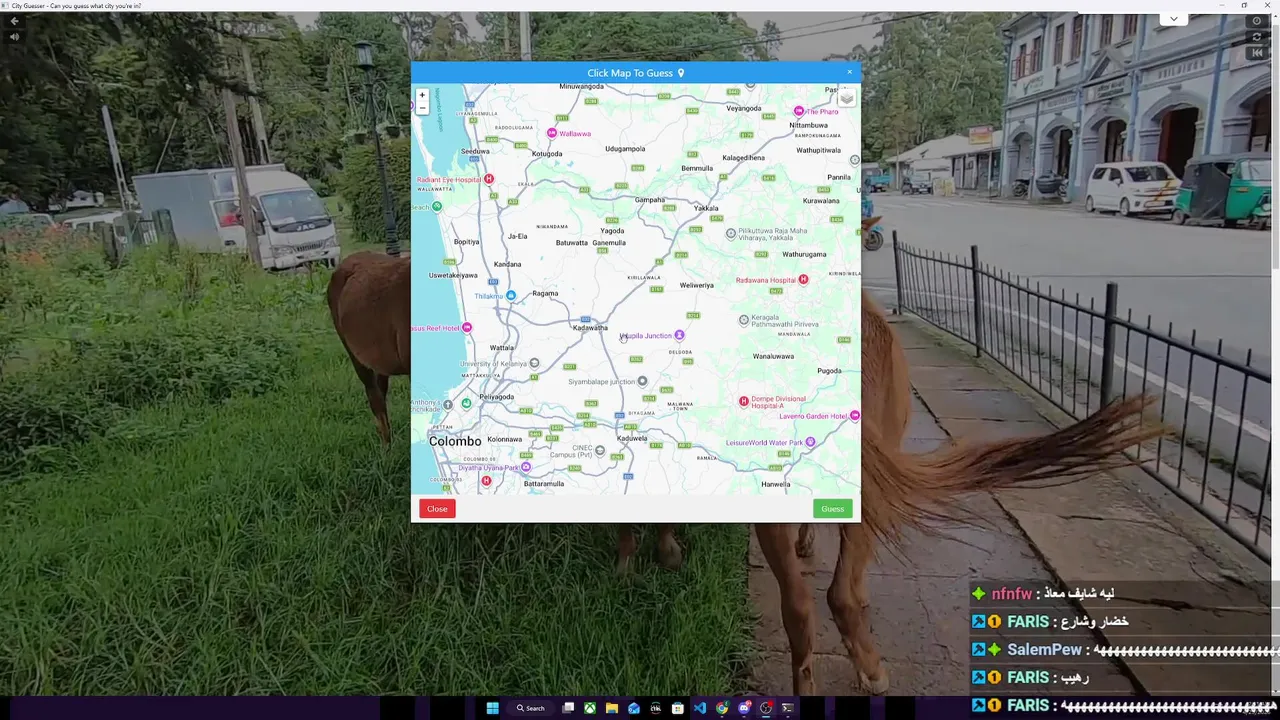Restart video with skip-to-start icon
The image size is (1280, 720).
(1258, 53)
